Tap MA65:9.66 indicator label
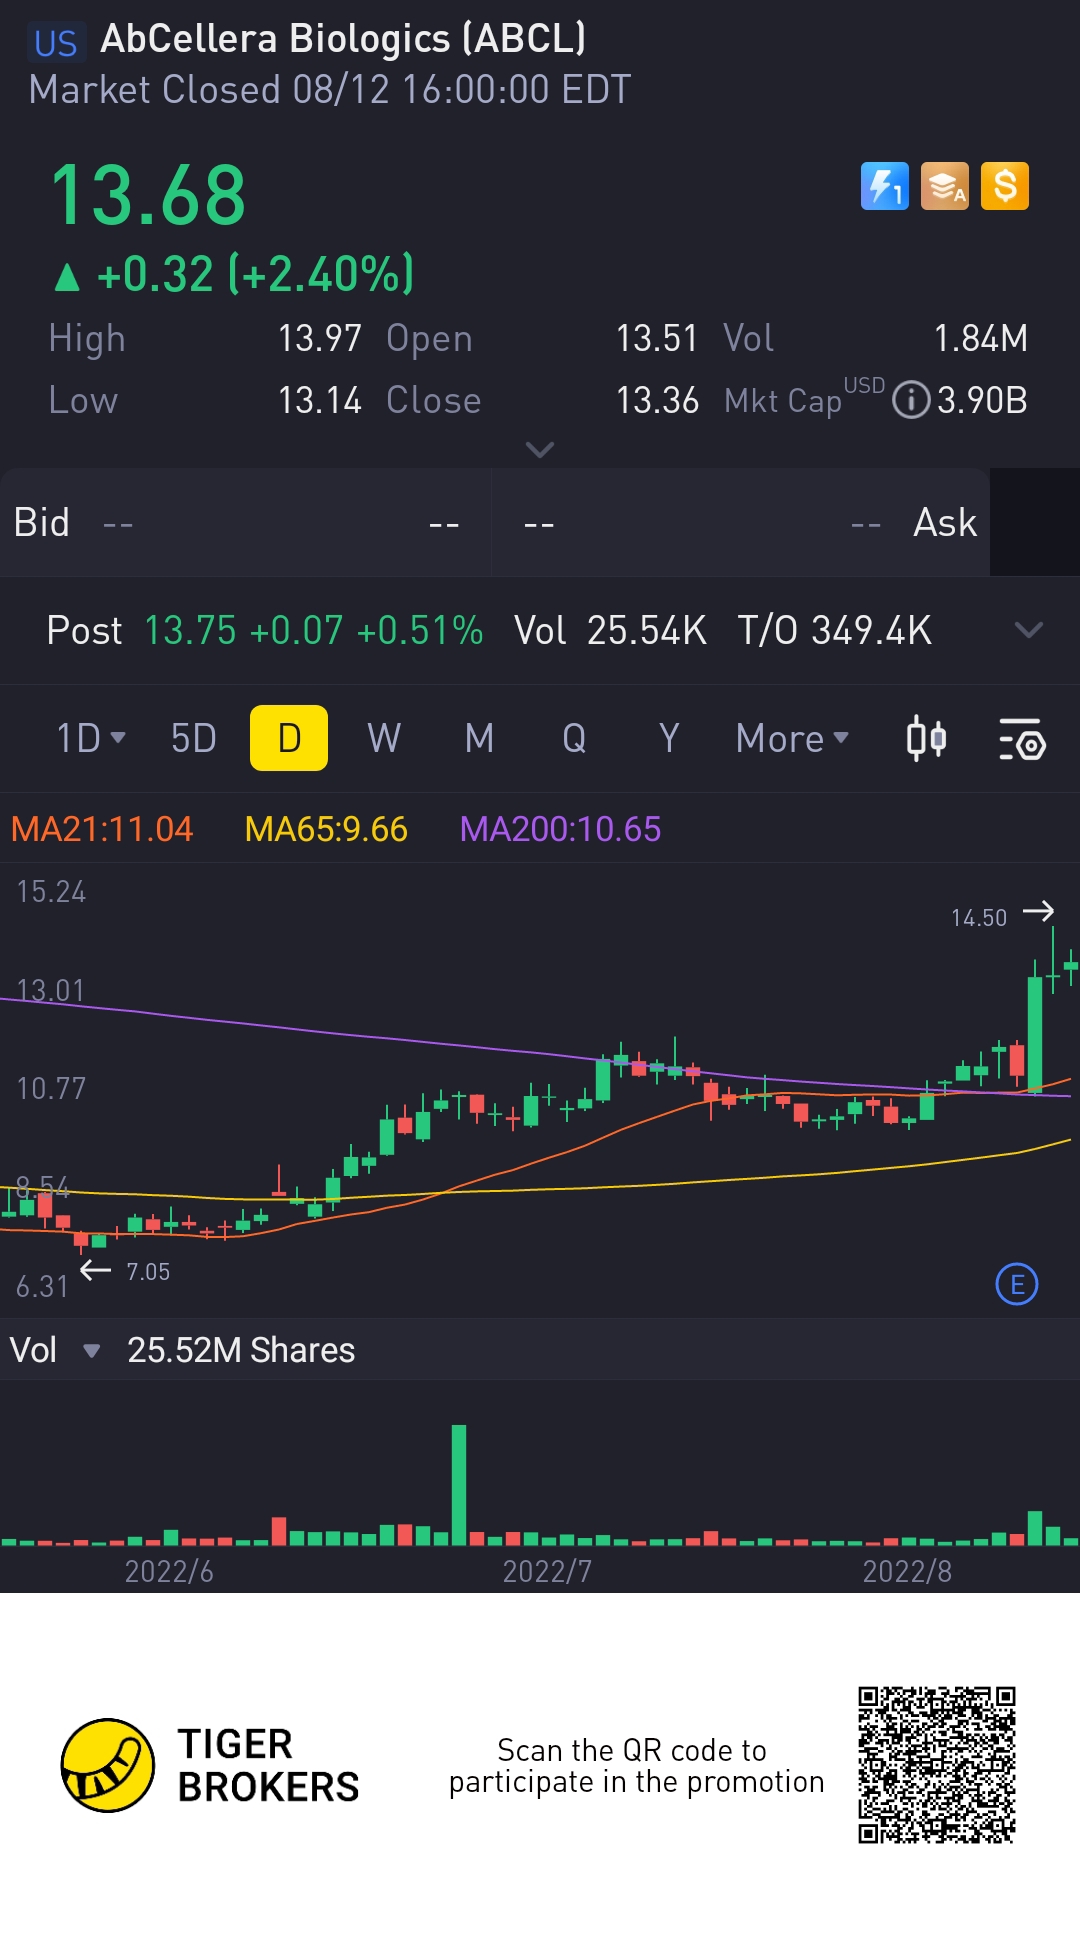The height and width of the screenshot is (1938, 1080). click(326, 829)
